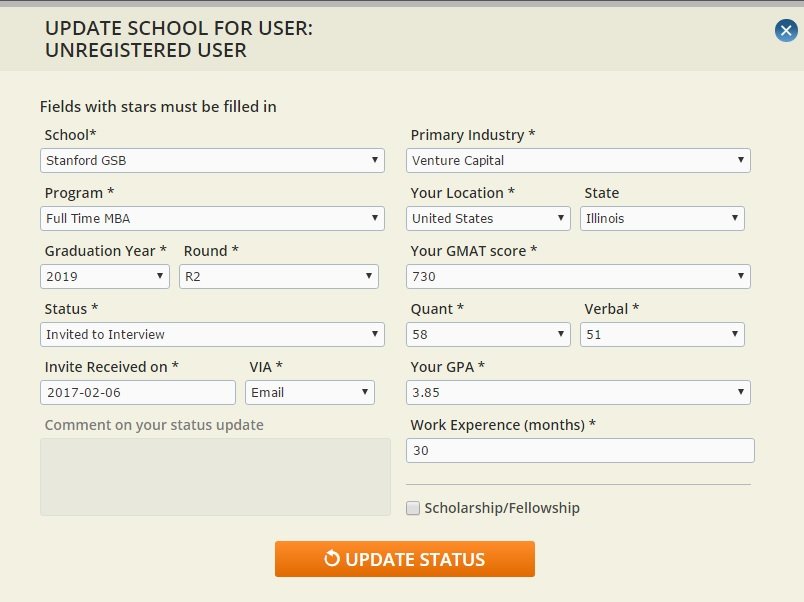The height and width of the screenshot is (602, 804).
Task: Click the refresh icon on Update Status
Action: pyautogui.click(x=332, y=559)
